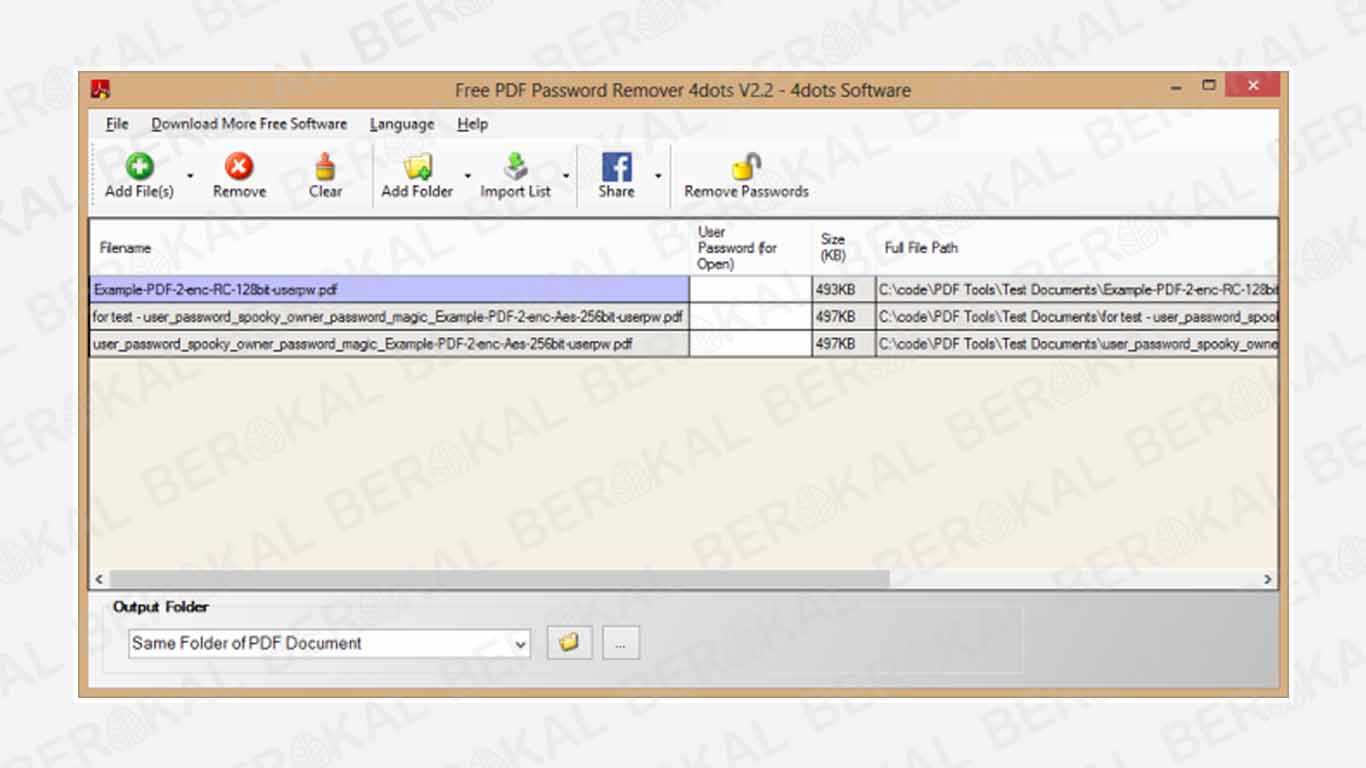Click the Remove Passwords padlock icon
1366x768 pixels.
tap(746, 166)
